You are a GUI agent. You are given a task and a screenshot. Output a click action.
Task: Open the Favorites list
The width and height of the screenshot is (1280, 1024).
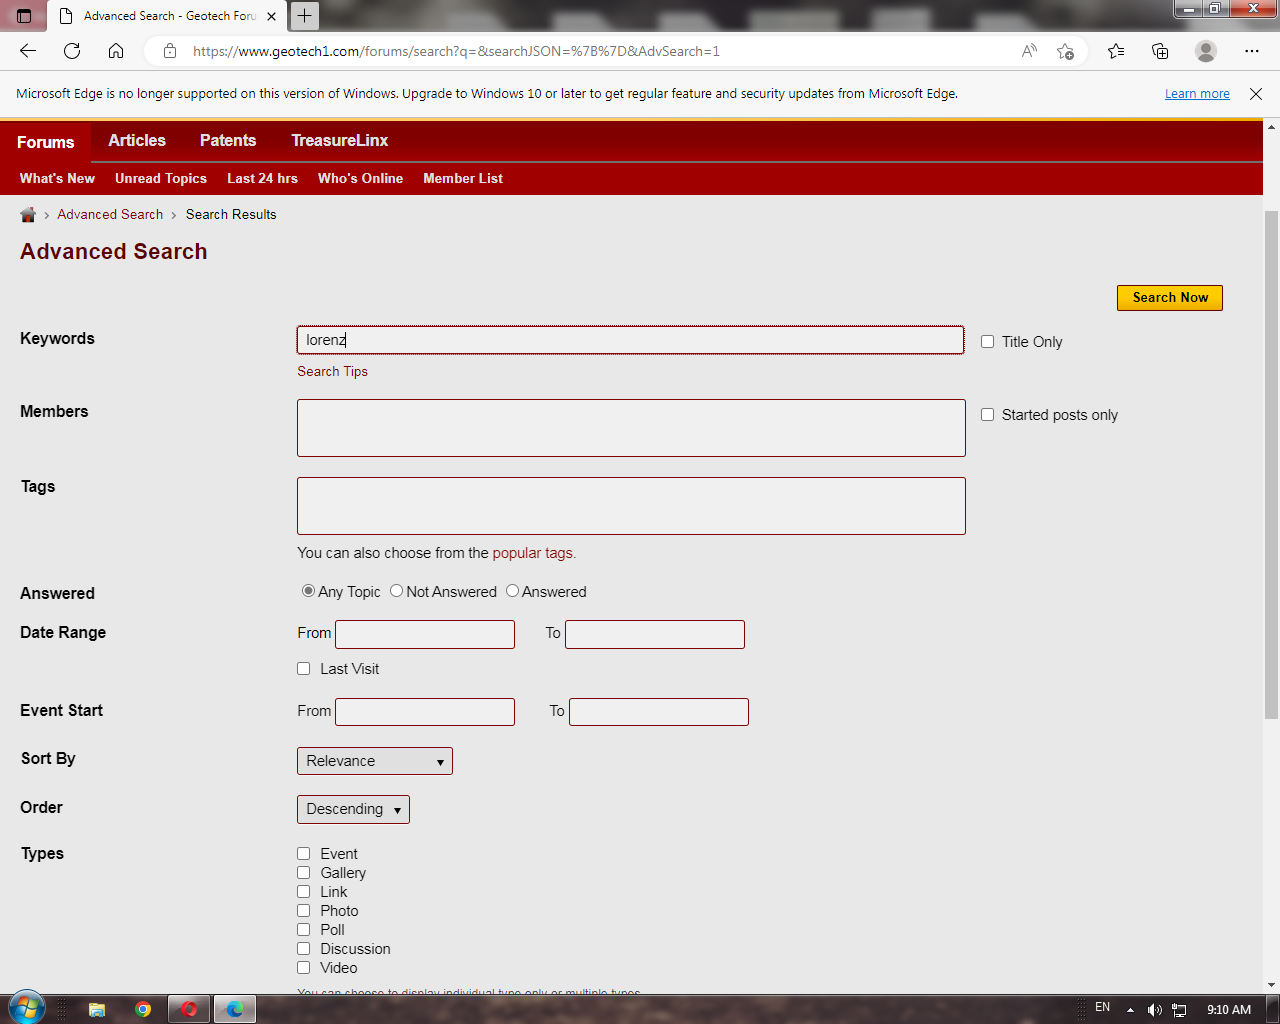pos(1116,51)
